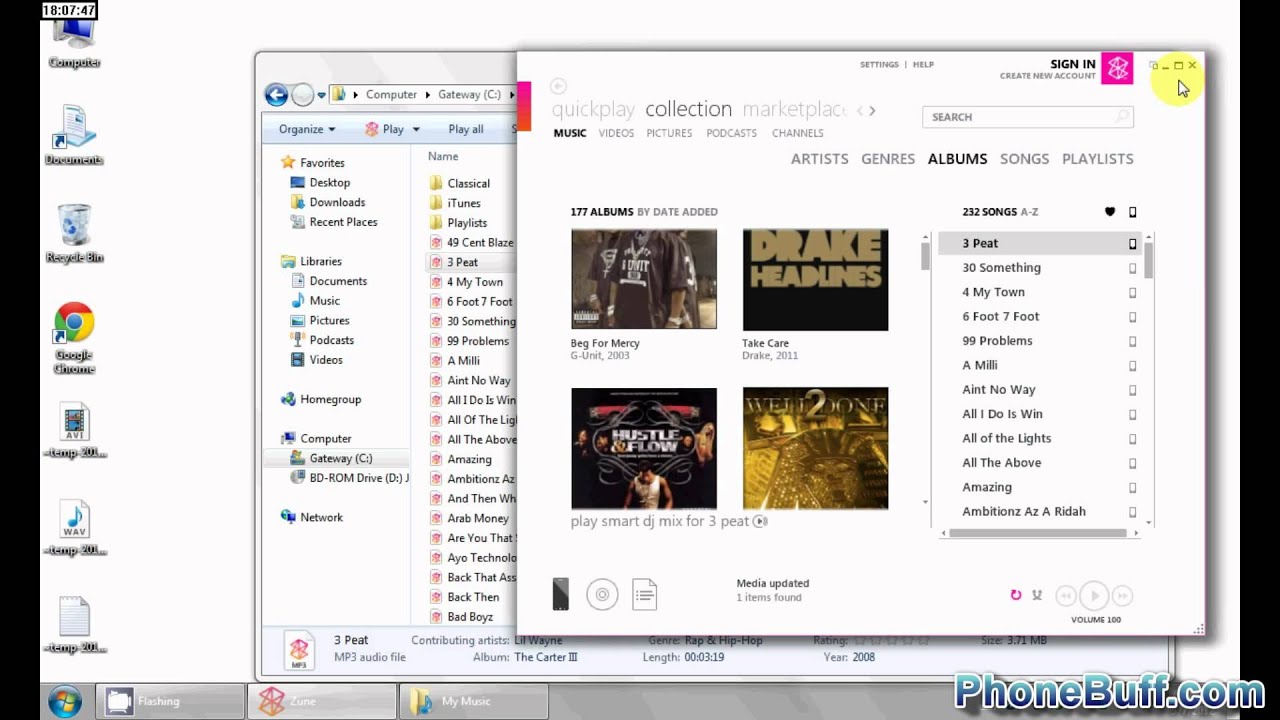Switch to Flashing taskbar item

tap(170, 701)
